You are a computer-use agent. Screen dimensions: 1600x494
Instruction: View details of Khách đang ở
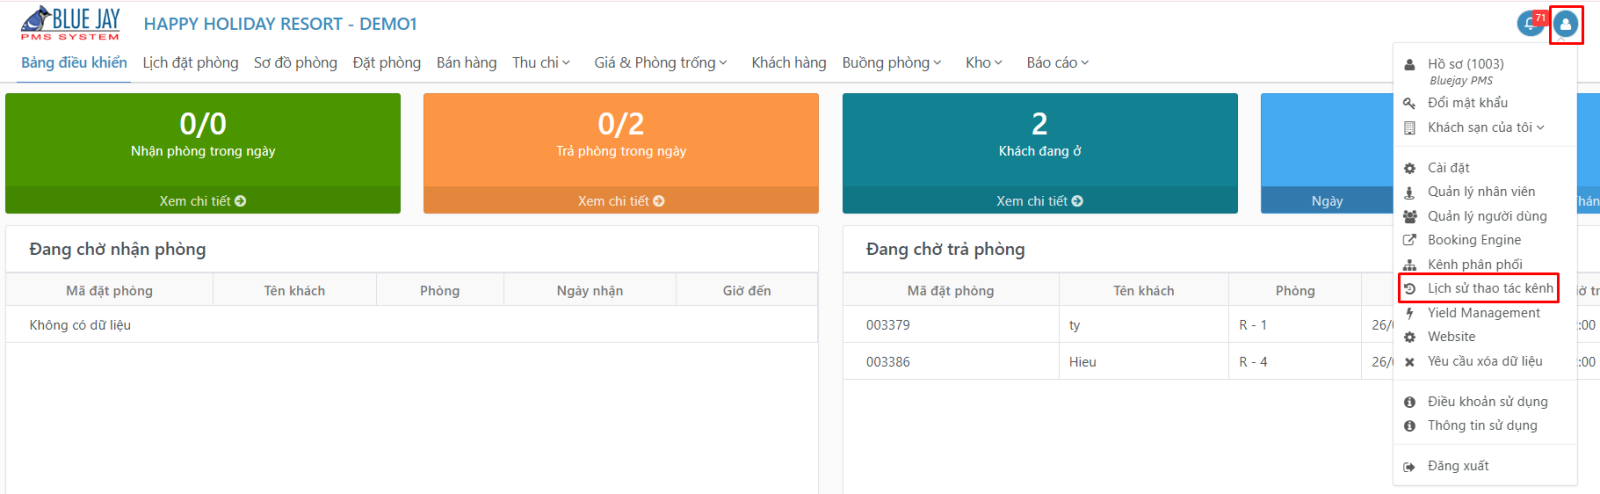(x=1040, y=201)
